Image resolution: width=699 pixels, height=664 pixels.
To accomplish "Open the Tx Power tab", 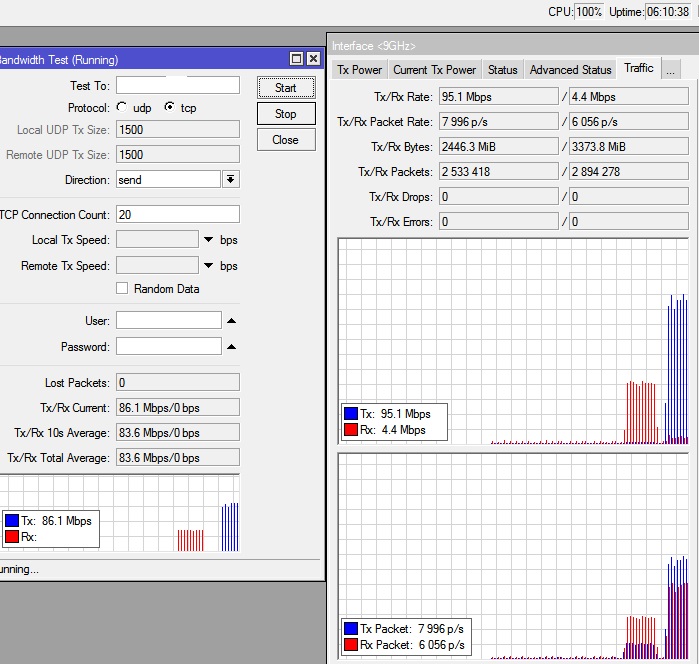I will (x=359, y=70).
